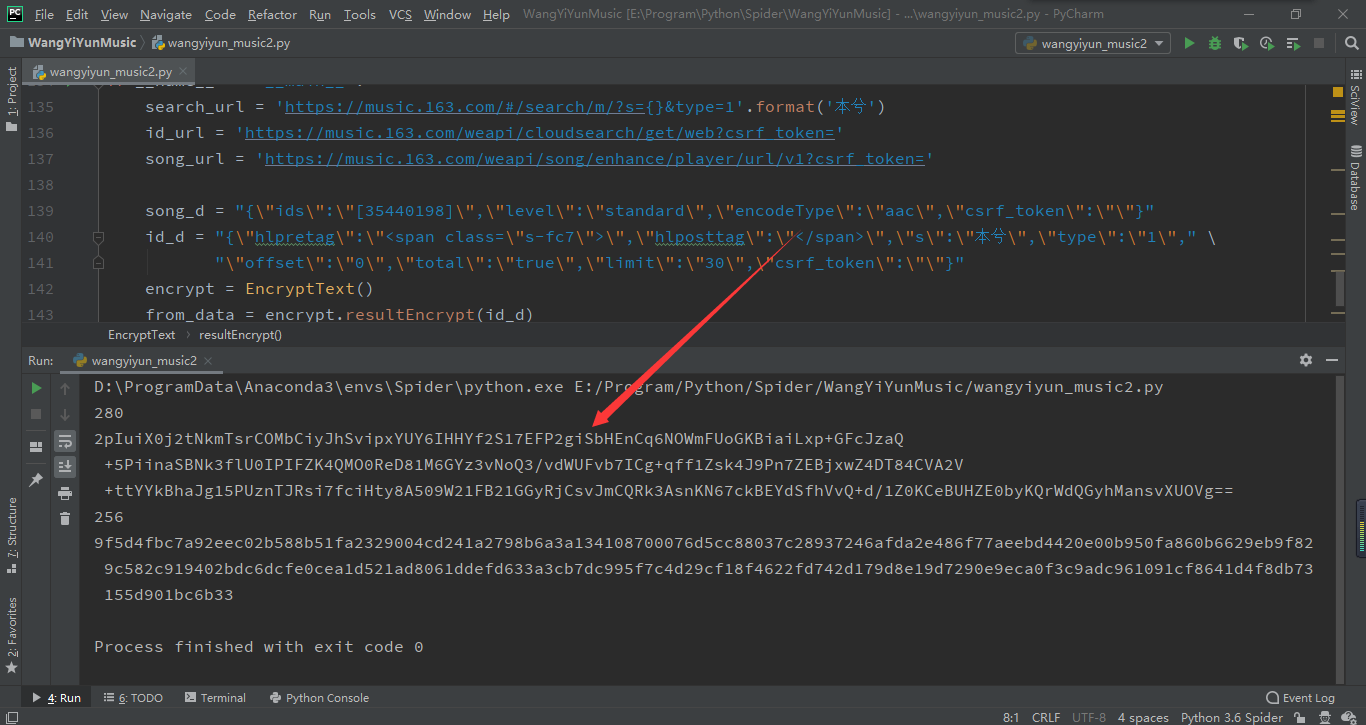This screenshot has height=725, width=1366.
Task: Click the Restore Layout icon in Run panel
Action: 36,447
